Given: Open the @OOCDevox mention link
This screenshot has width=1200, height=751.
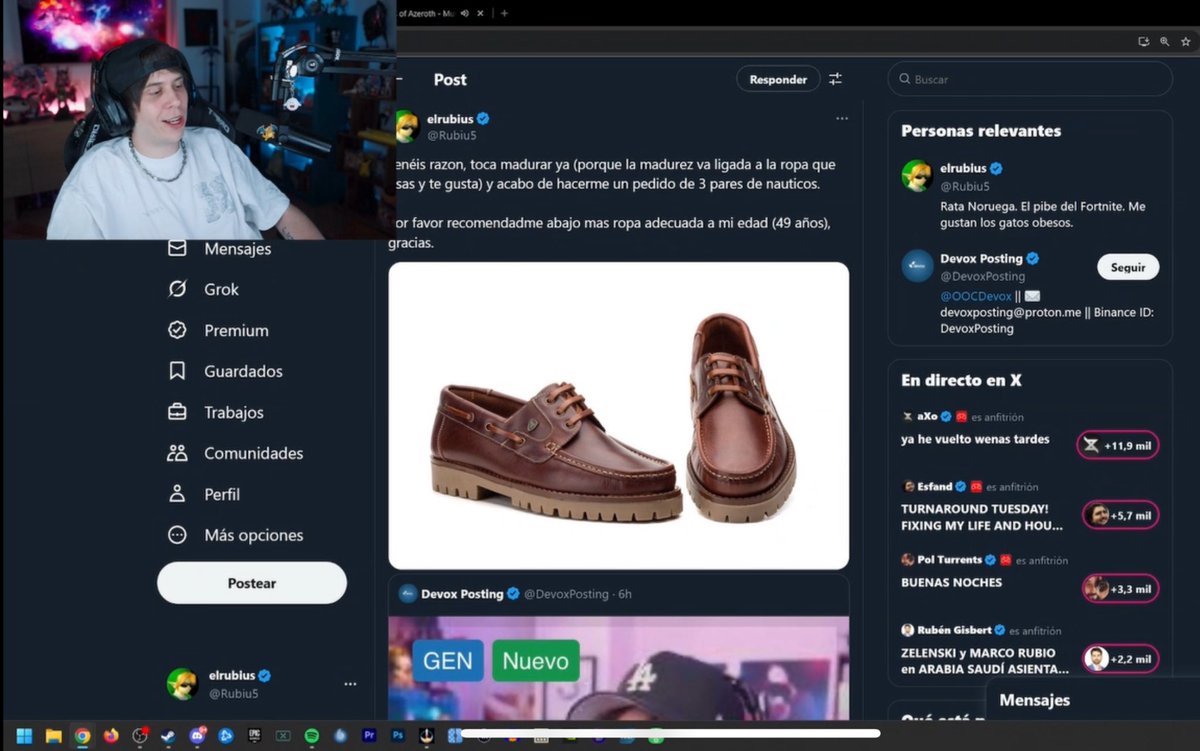Looking at the screenshot, I should coord(976,297).
